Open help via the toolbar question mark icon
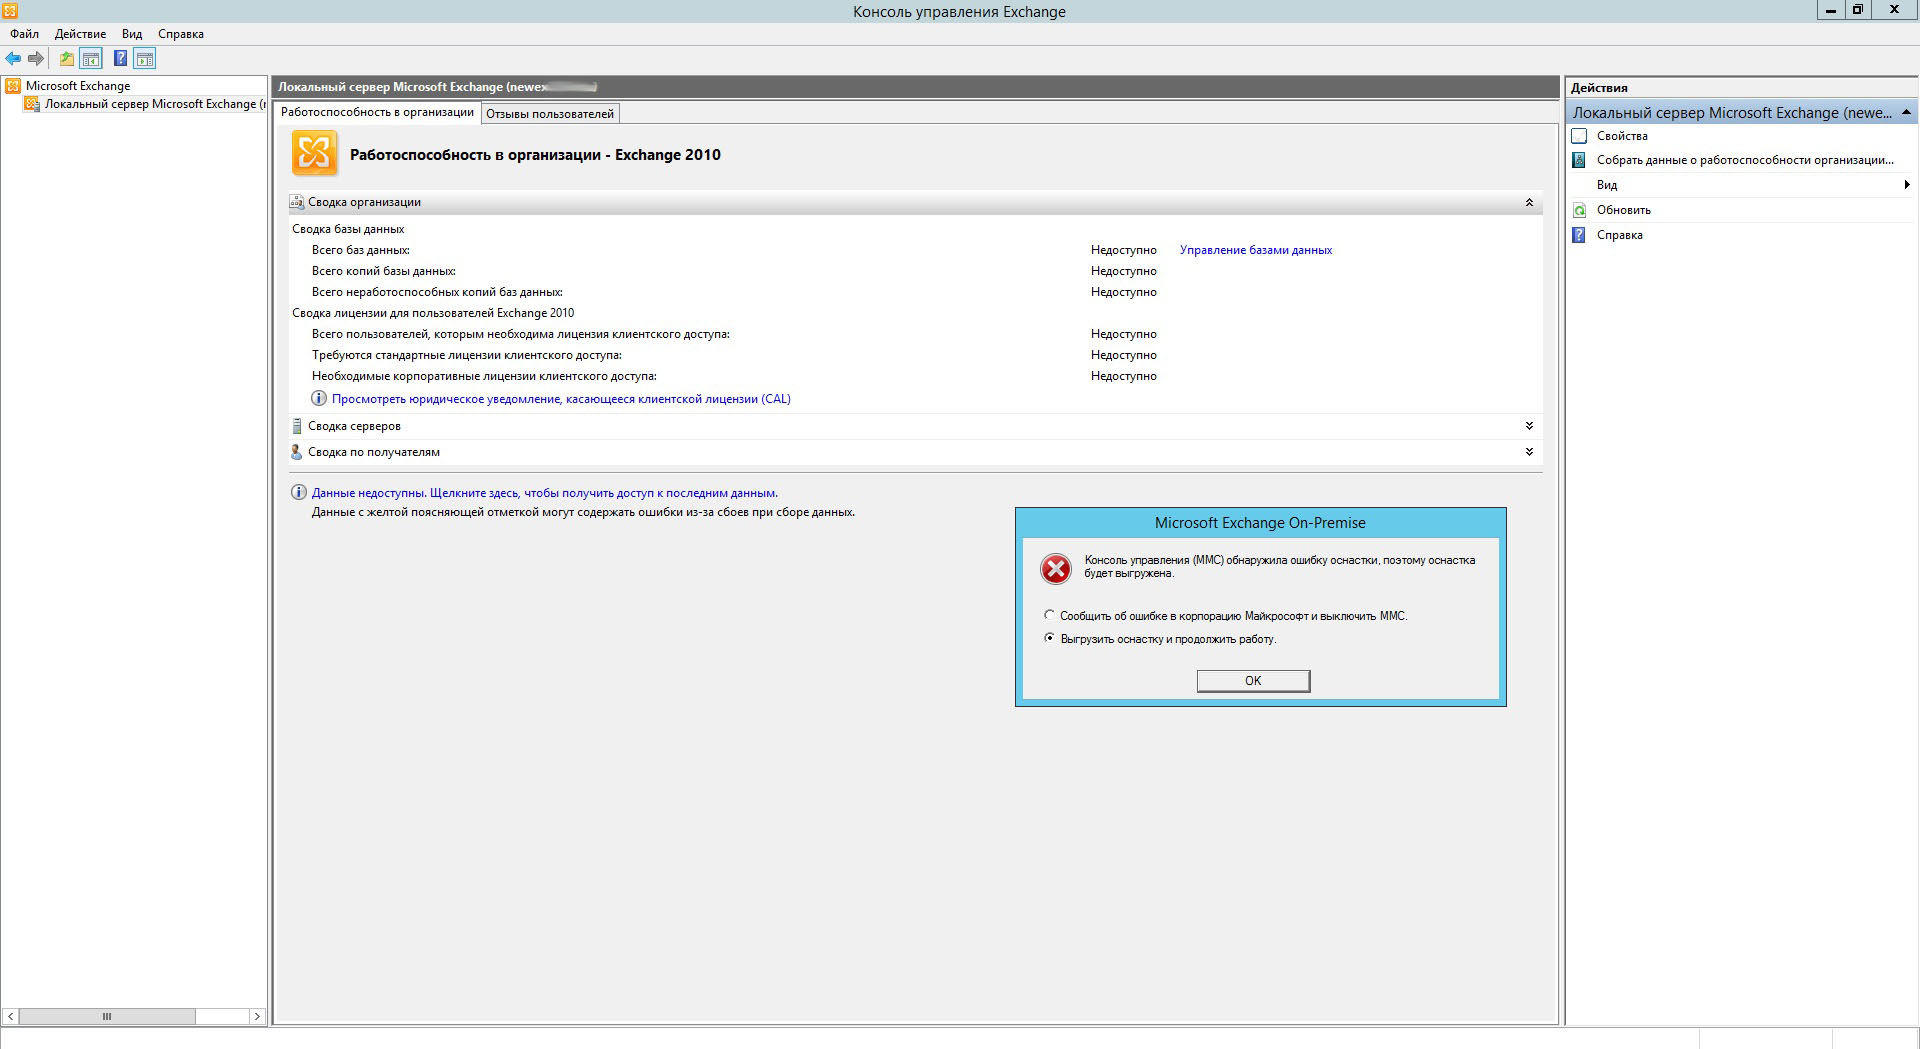 click(x=120, y=59)
